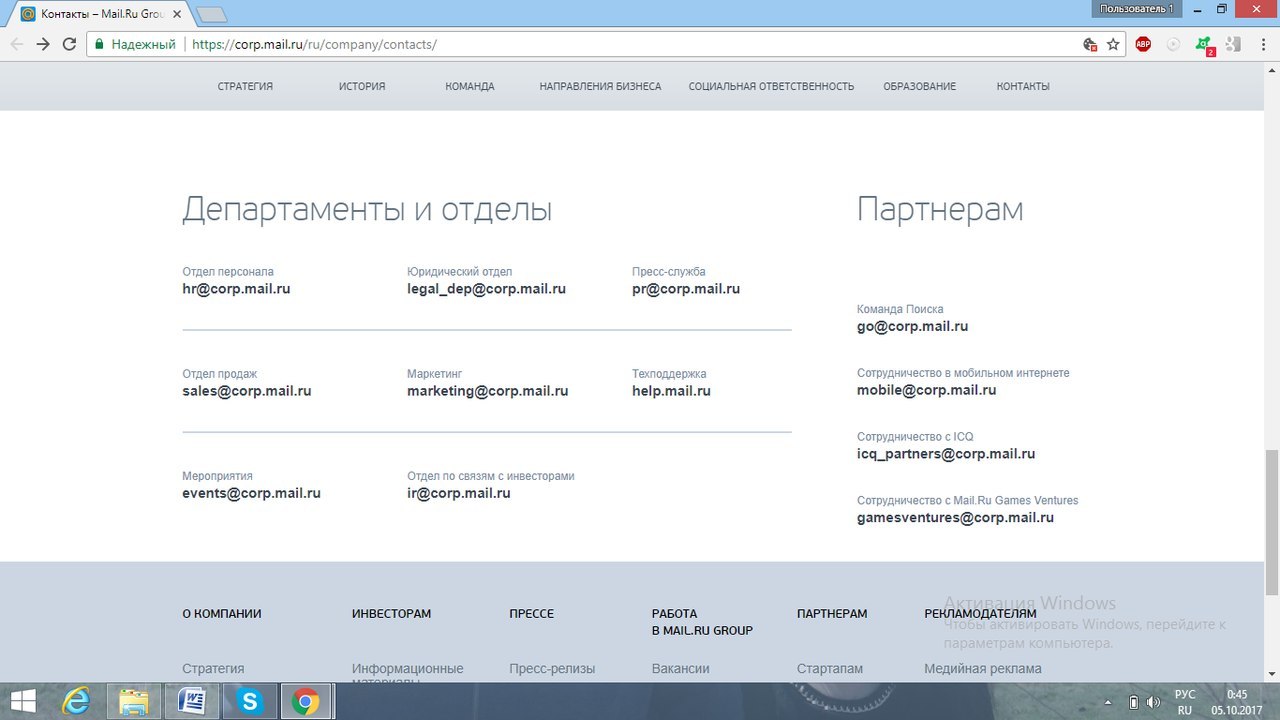Launch Internet Explorer from the taskbar

(x=77, y=702)
